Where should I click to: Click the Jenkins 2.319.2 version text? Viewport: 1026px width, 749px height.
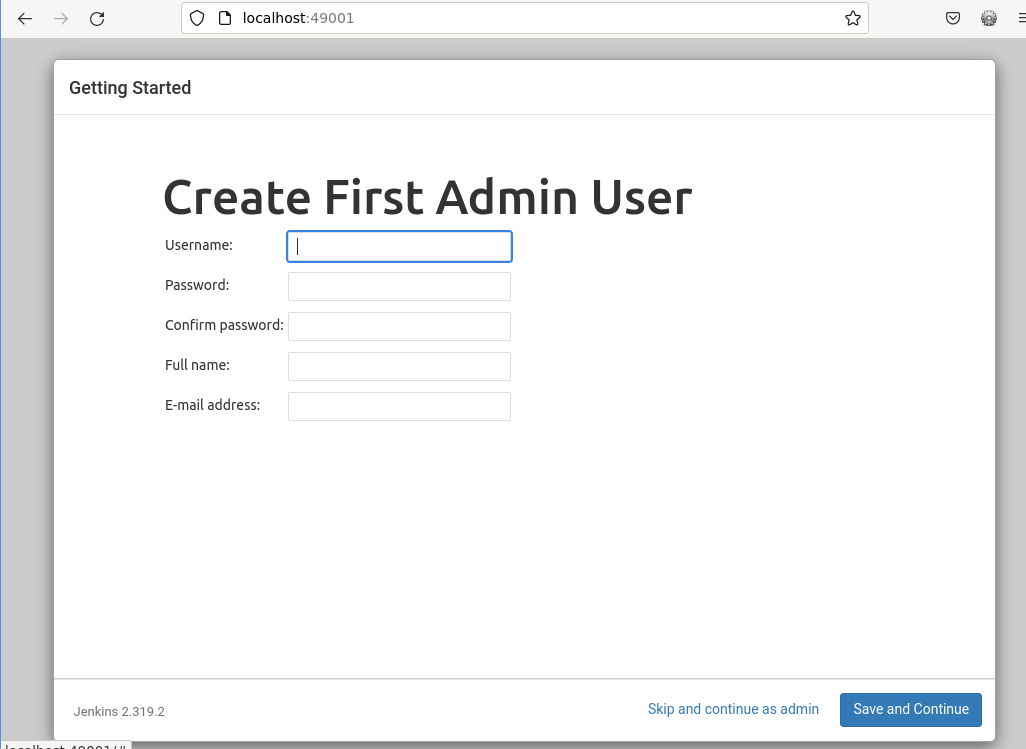119,712
